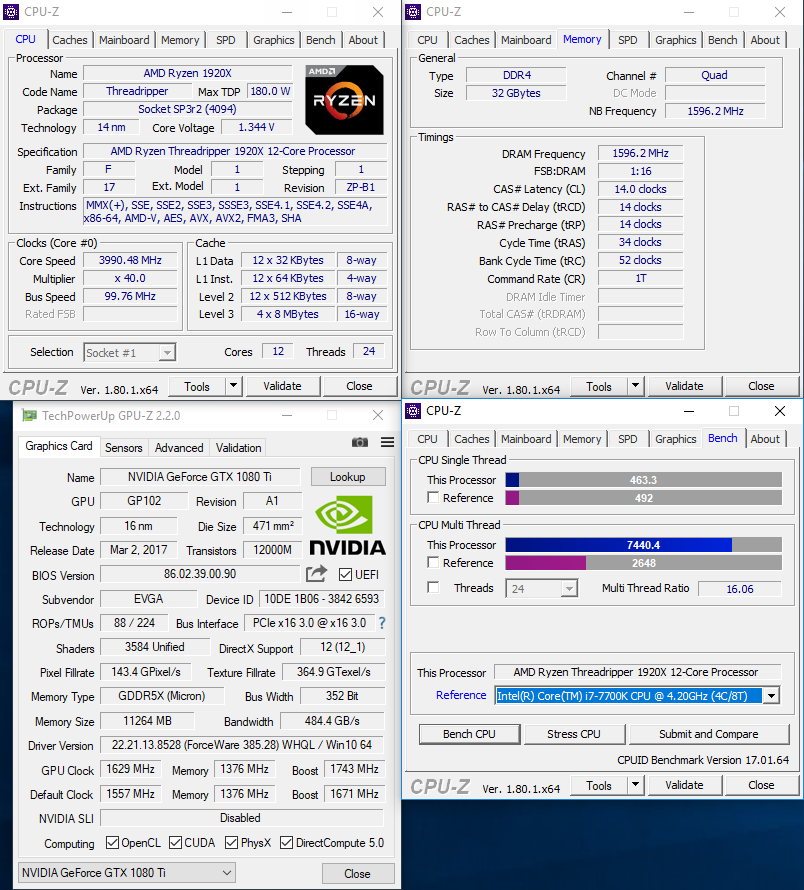This screenshot has height=890, width=804.
Task: Open Tools dropdown arrow in CPU tab window
Action: tap(233, 386)
